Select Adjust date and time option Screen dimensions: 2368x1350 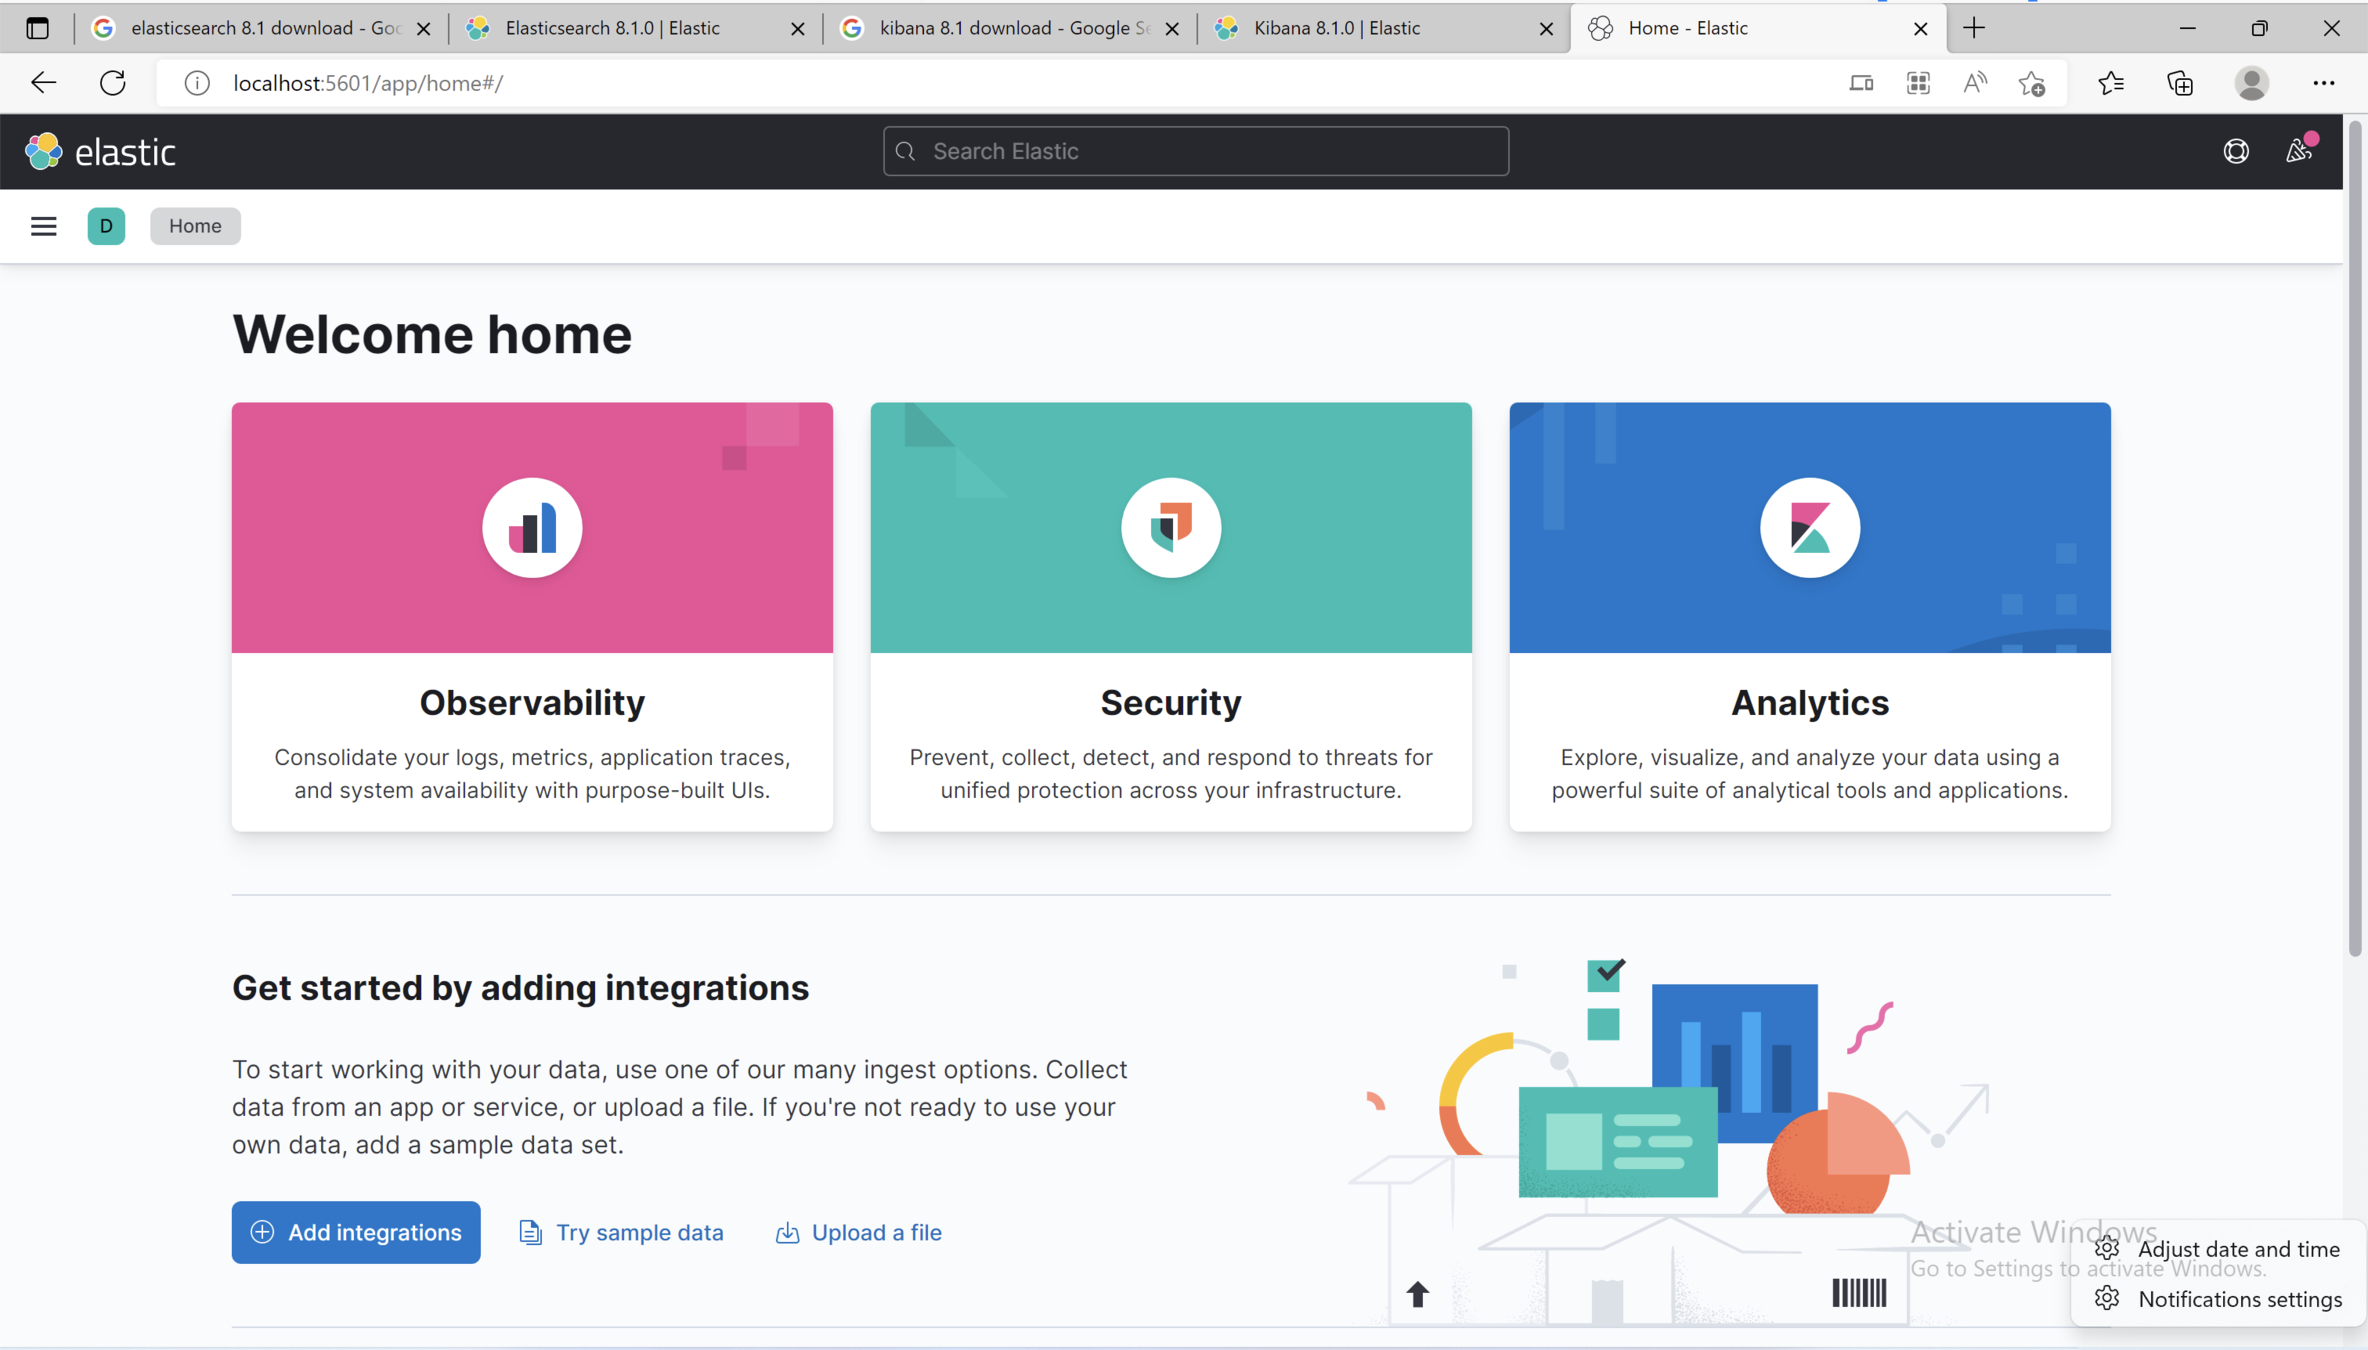pyautogui.click(x=2237, y=1249)
